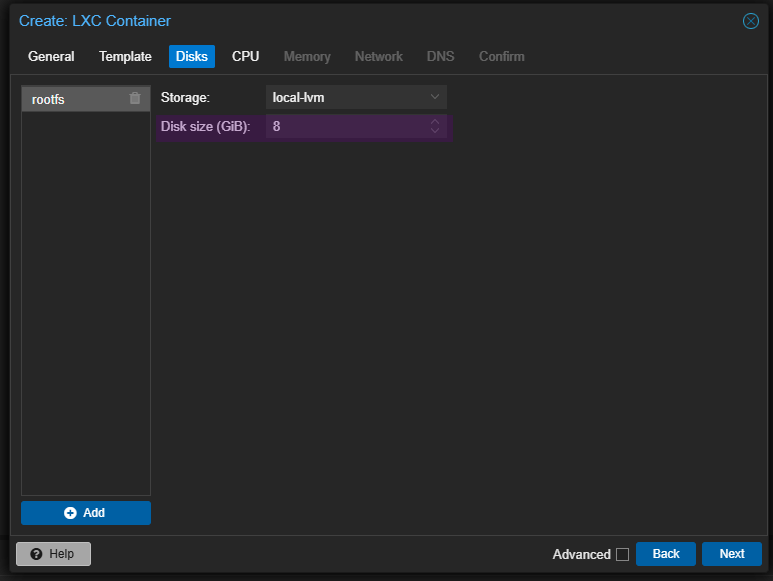Delete rootfs disk via trash icon
This screenshot has width=773, height=581.
coord(135,99)
